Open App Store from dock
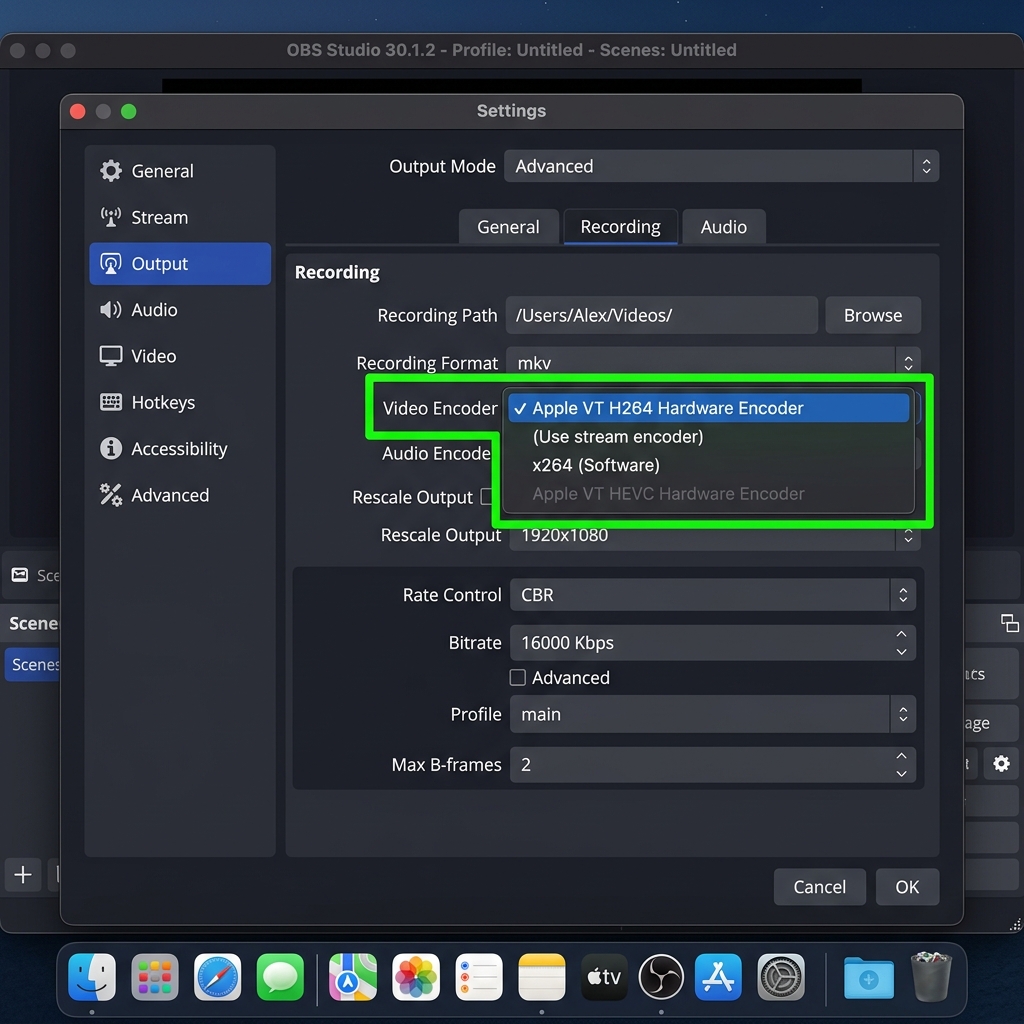This screenshot has height=1024, width=1024. 718,977
